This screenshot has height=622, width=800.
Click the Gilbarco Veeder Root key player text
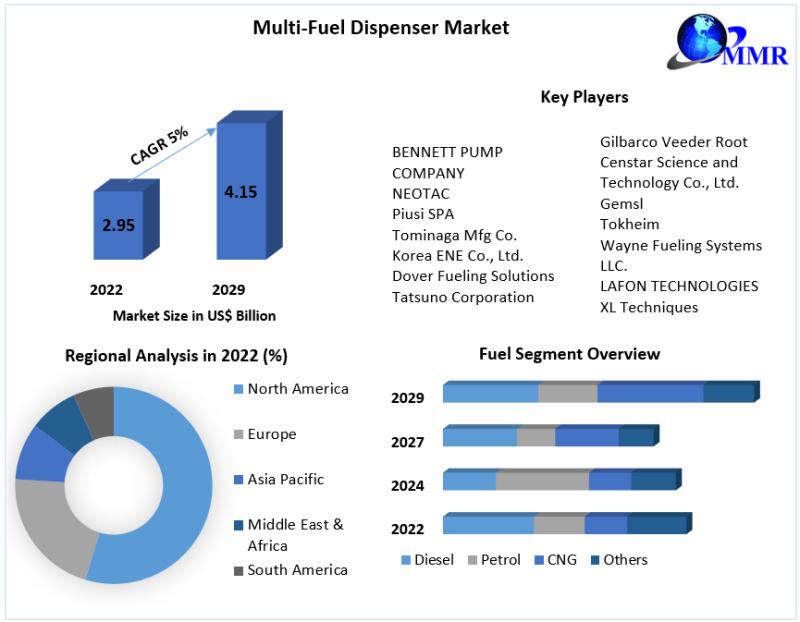[673, 142]
